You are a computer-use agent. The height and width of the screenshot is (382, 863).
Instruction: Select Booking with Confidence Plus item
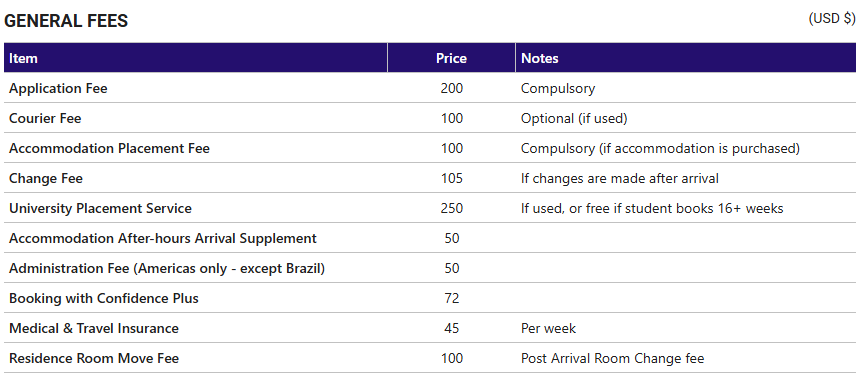(x=104, y=298)
